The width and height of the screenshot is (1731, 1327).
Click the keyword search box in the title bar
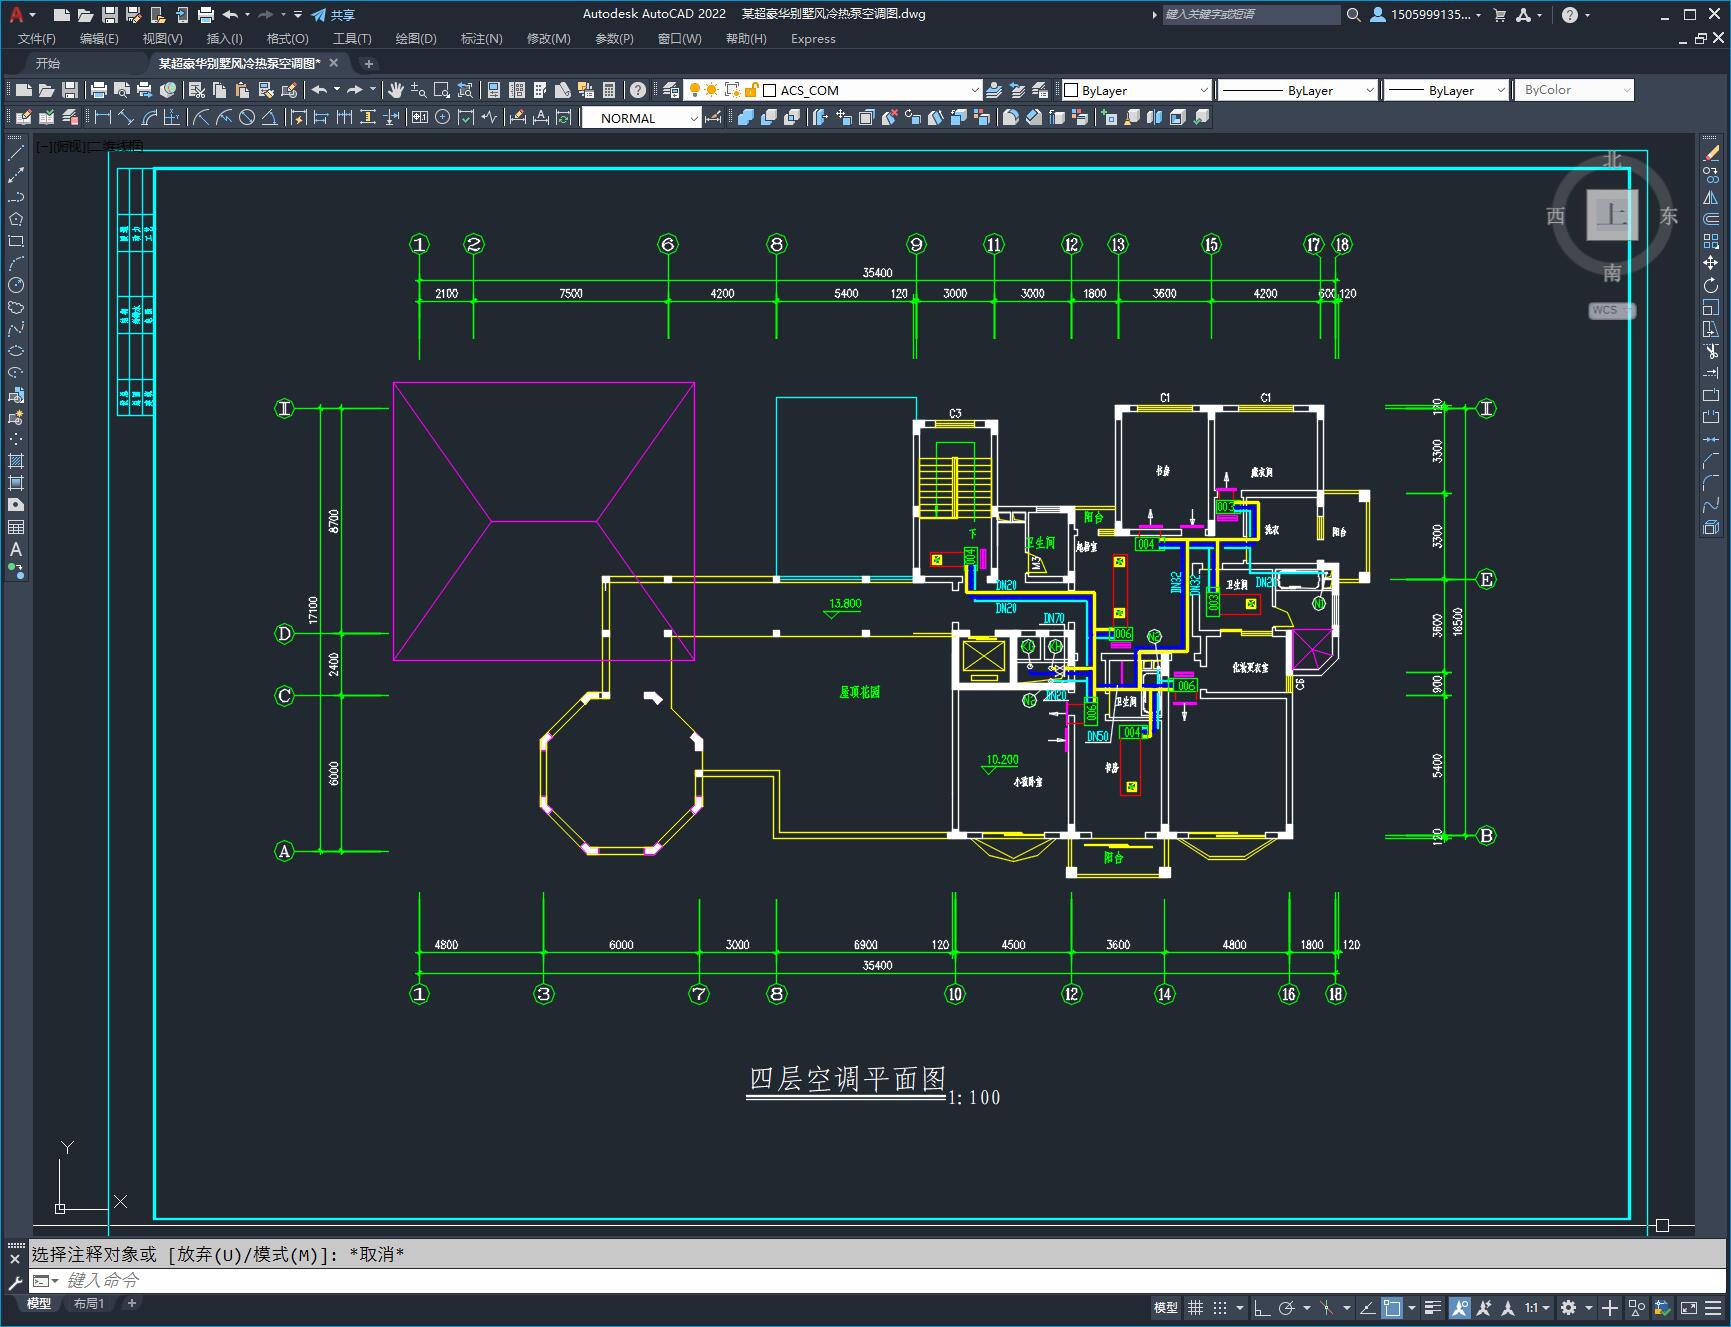1251,15
